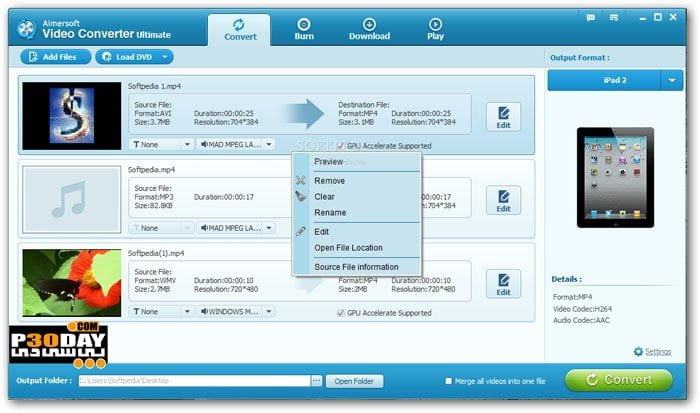Choose Remove in the context menu
The image size is (700, 413).
[x=357, y=181]
